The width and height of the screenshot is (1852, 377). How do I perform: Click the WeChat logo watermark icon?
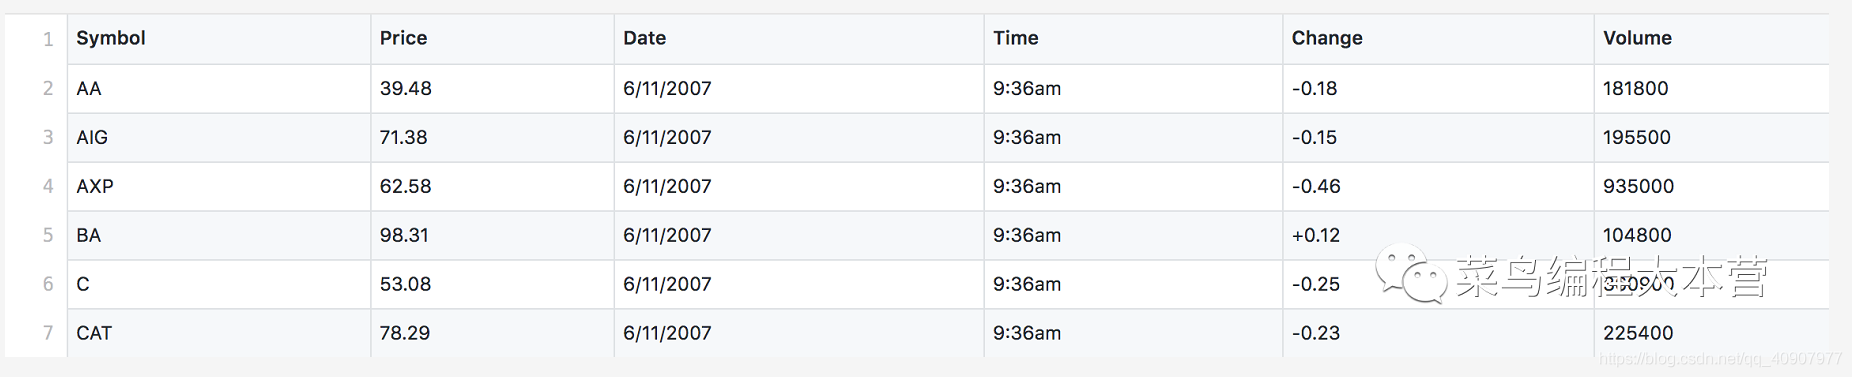(1411, 275)
